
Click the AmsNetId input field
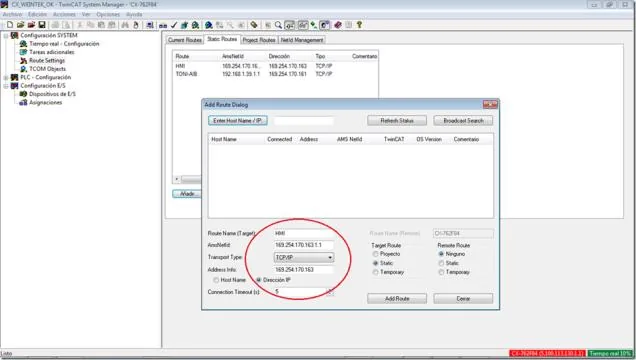tap(304, 245)
